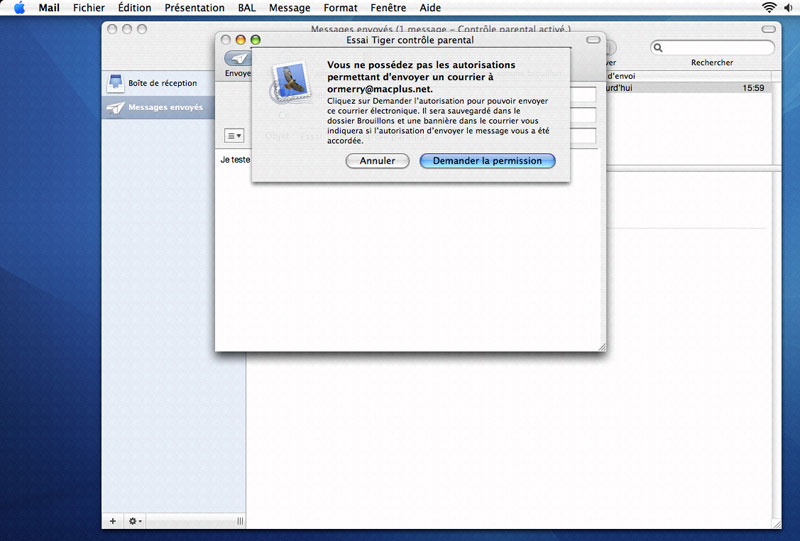Open the gear action menu
This screenshot has height=541, width=800.
pos(135,521)
